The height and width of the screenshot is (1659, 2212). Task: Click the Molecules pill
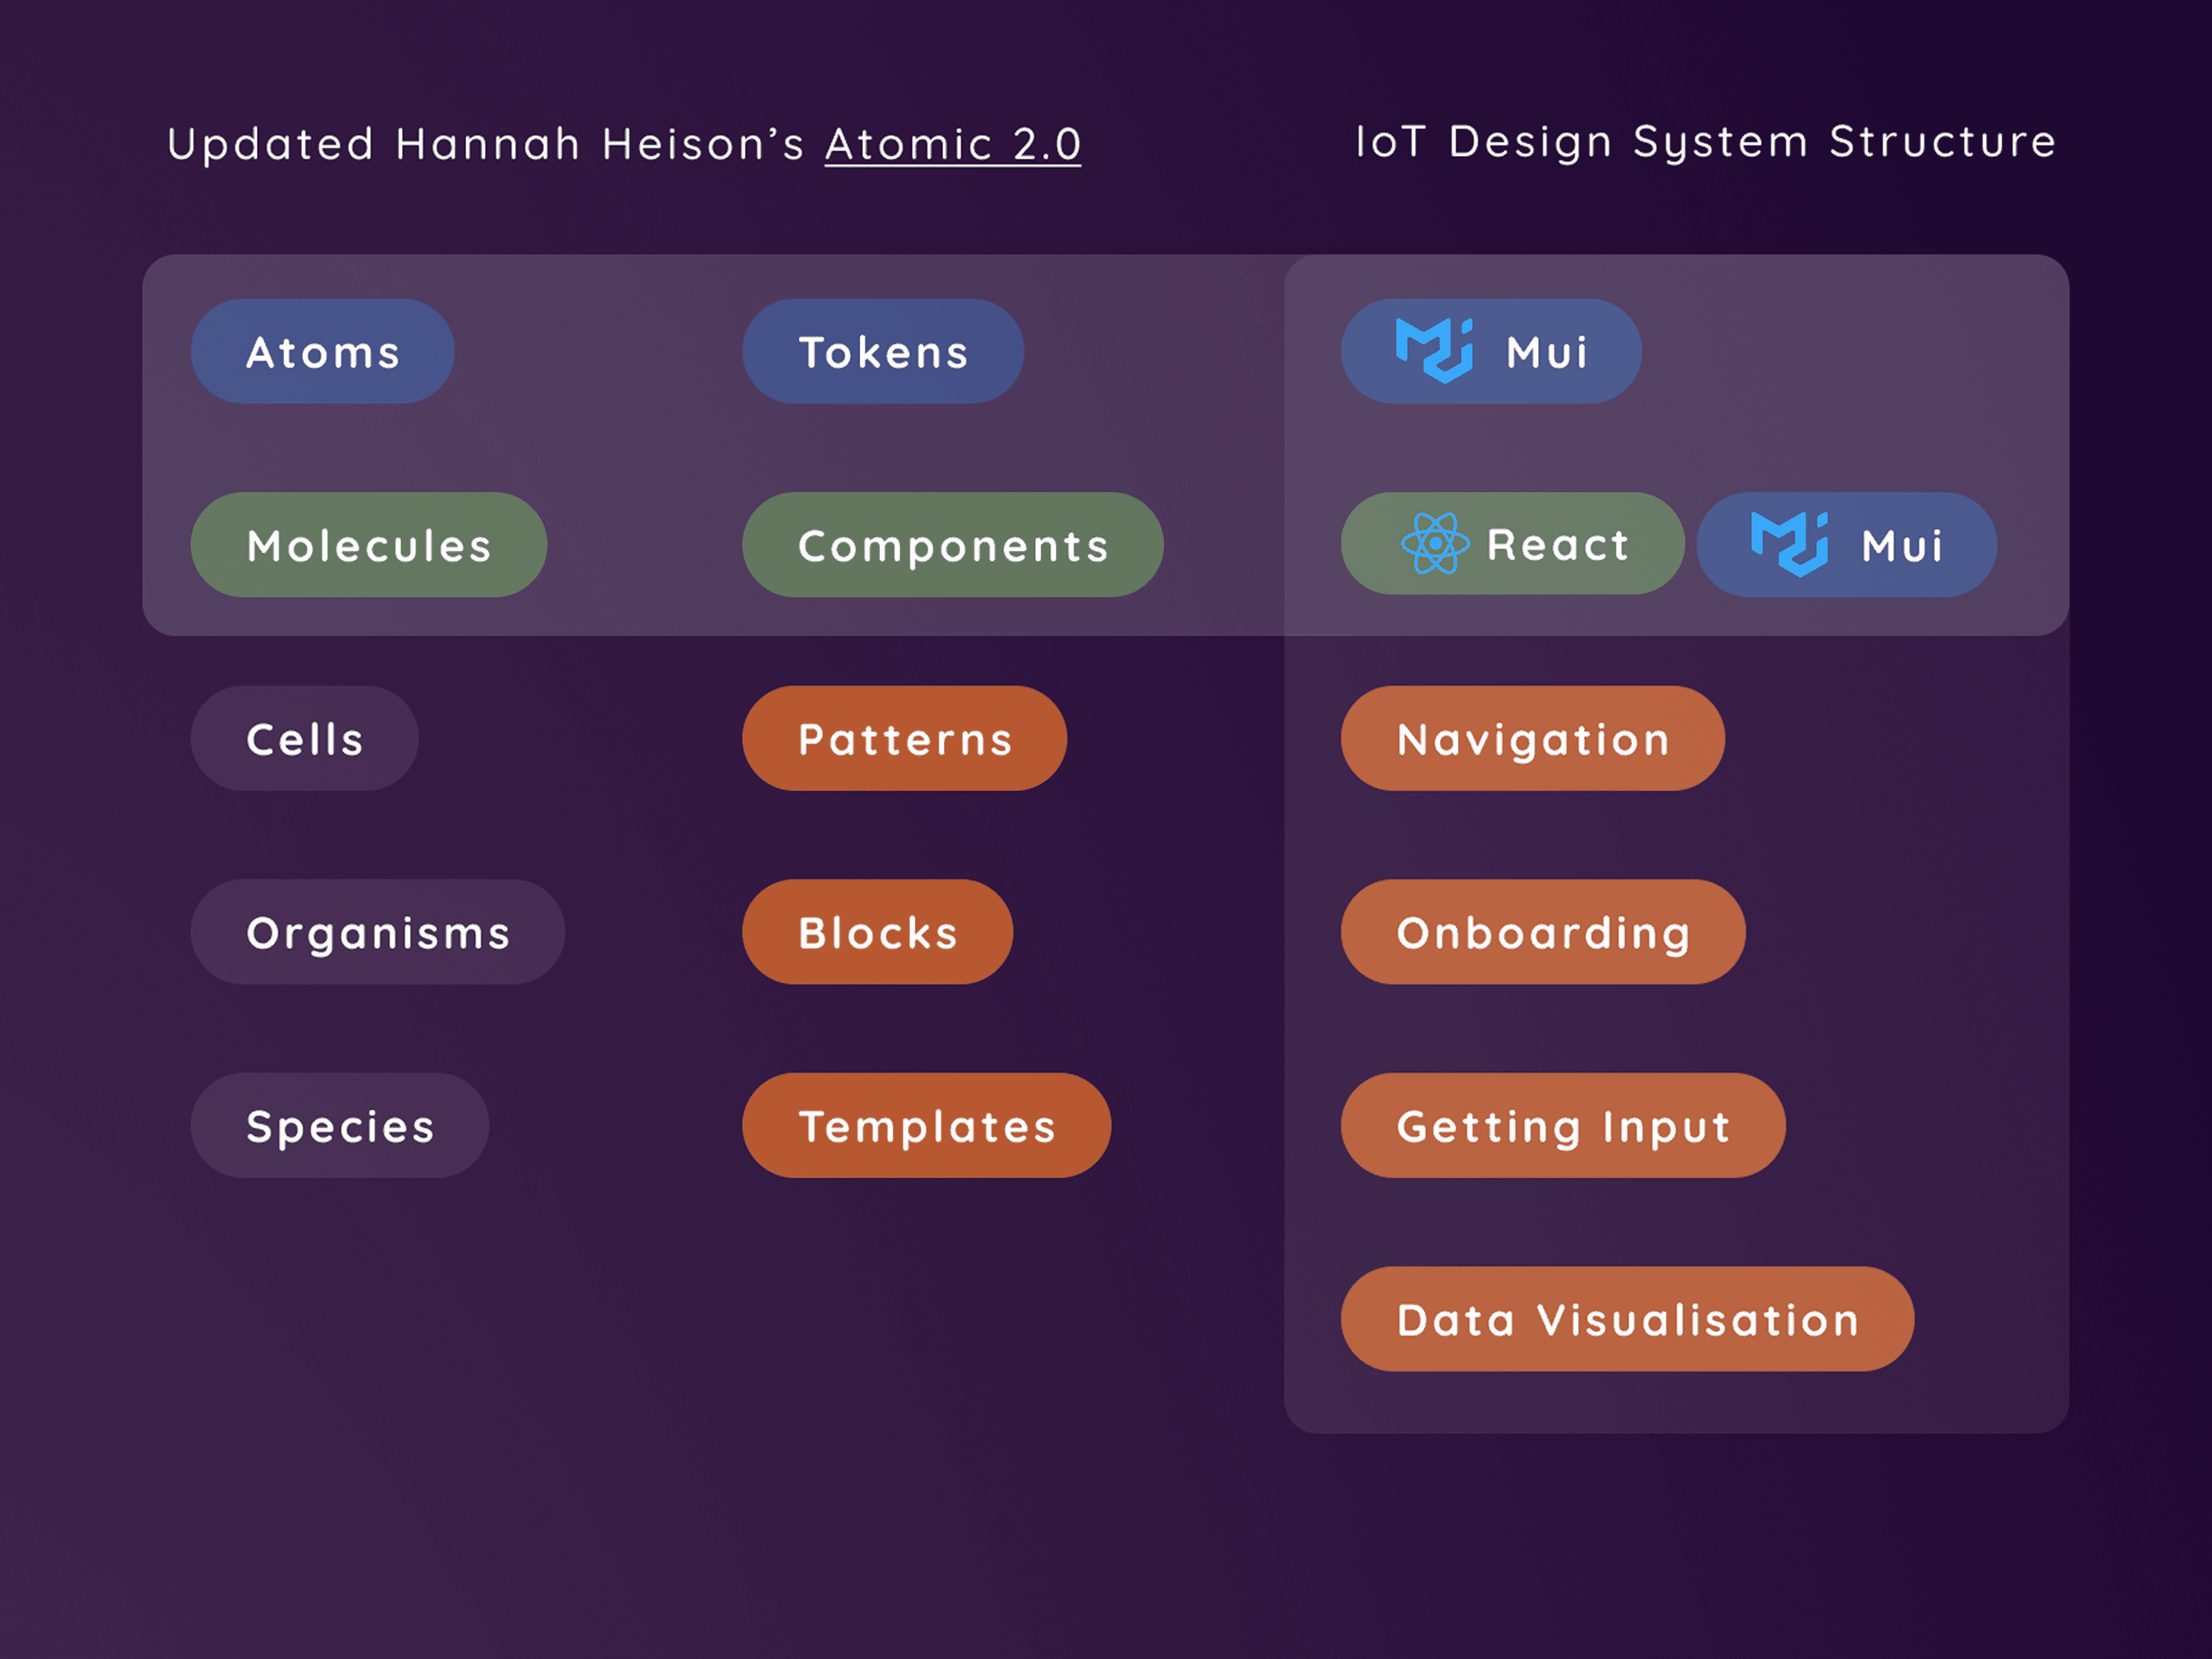click(x=368, y=545)
